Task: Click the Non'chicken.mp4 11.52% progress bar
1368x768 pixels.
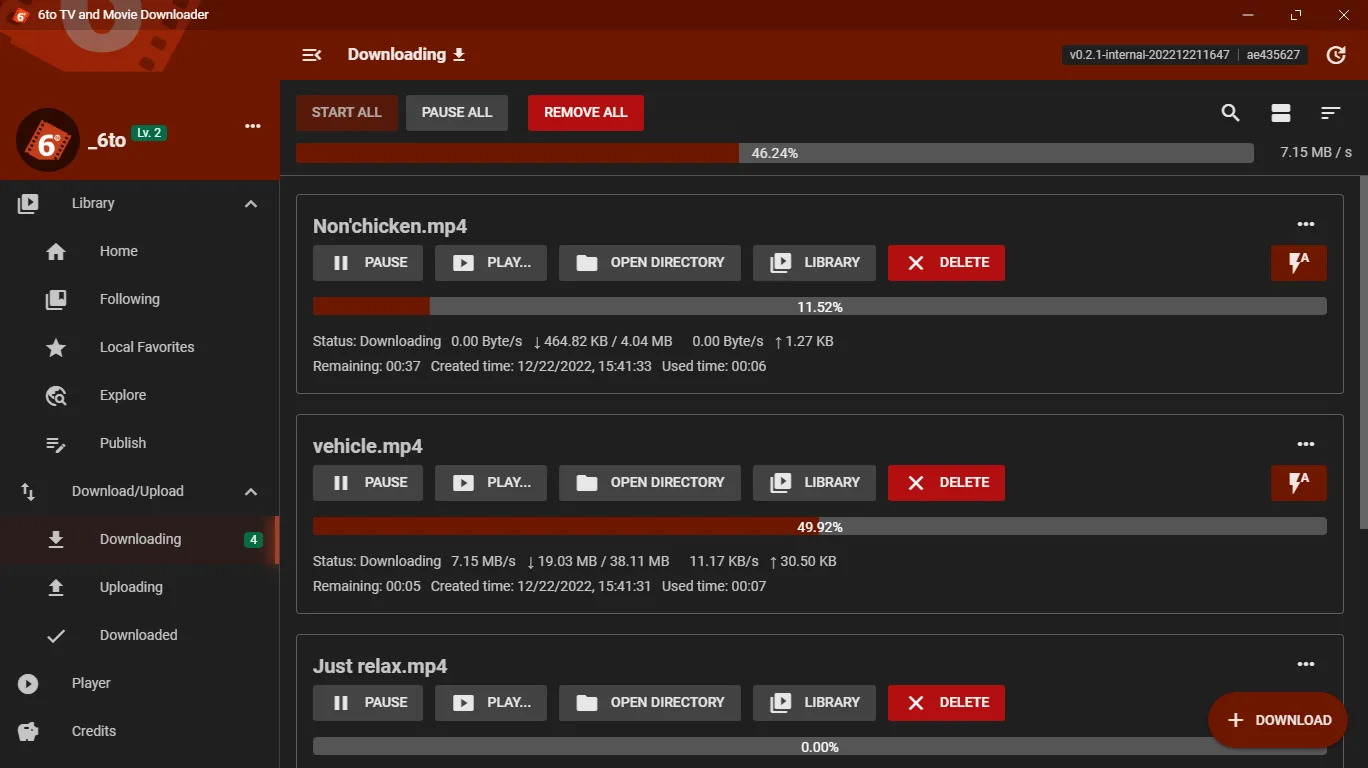Action: 820,307
